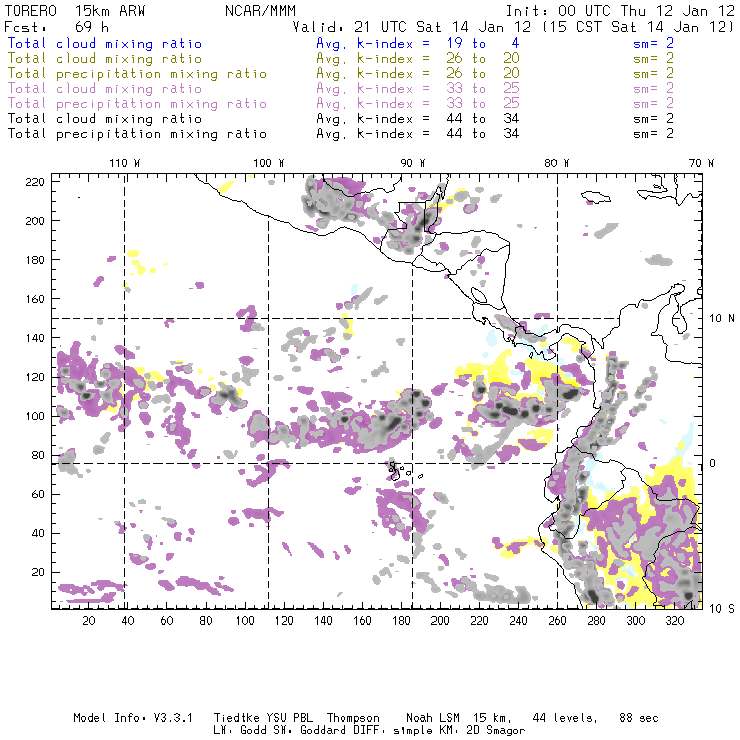The image size is (740, 740).
Task: Click the vertical axis tick label '180'
Action: tap(35, 260)
